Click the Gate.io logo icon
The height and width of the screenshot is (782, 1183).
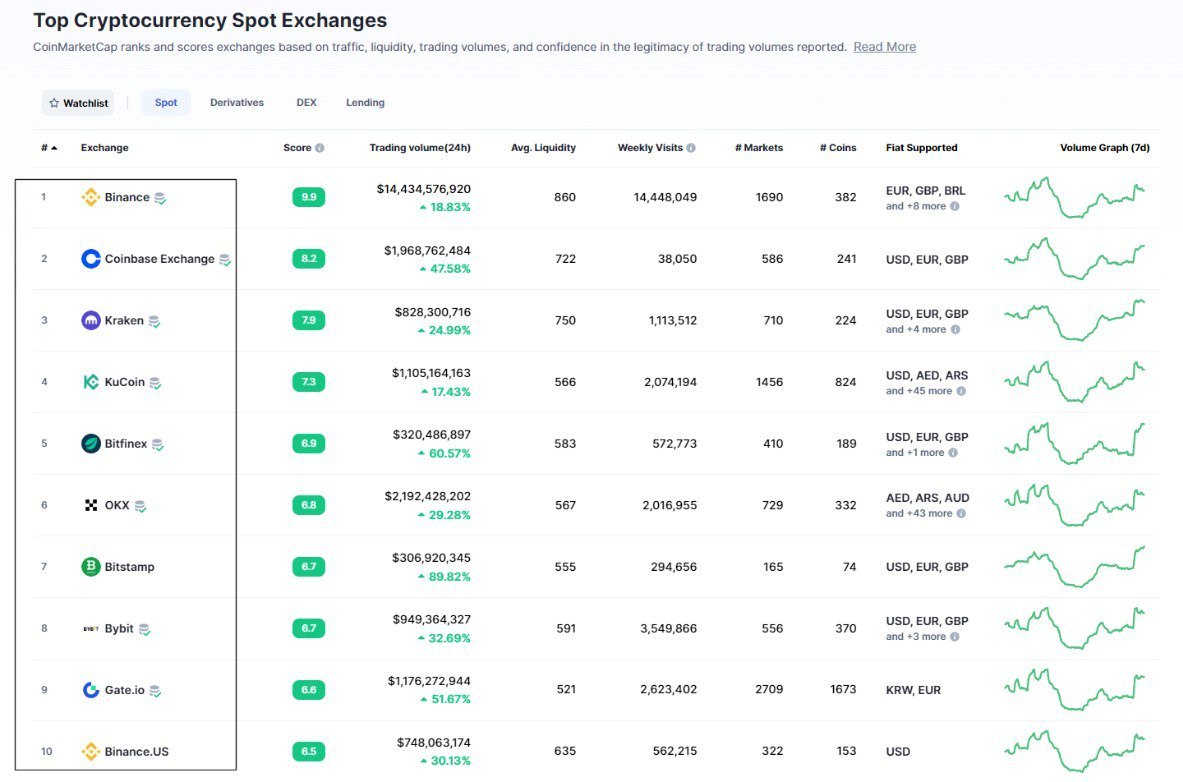91,690
